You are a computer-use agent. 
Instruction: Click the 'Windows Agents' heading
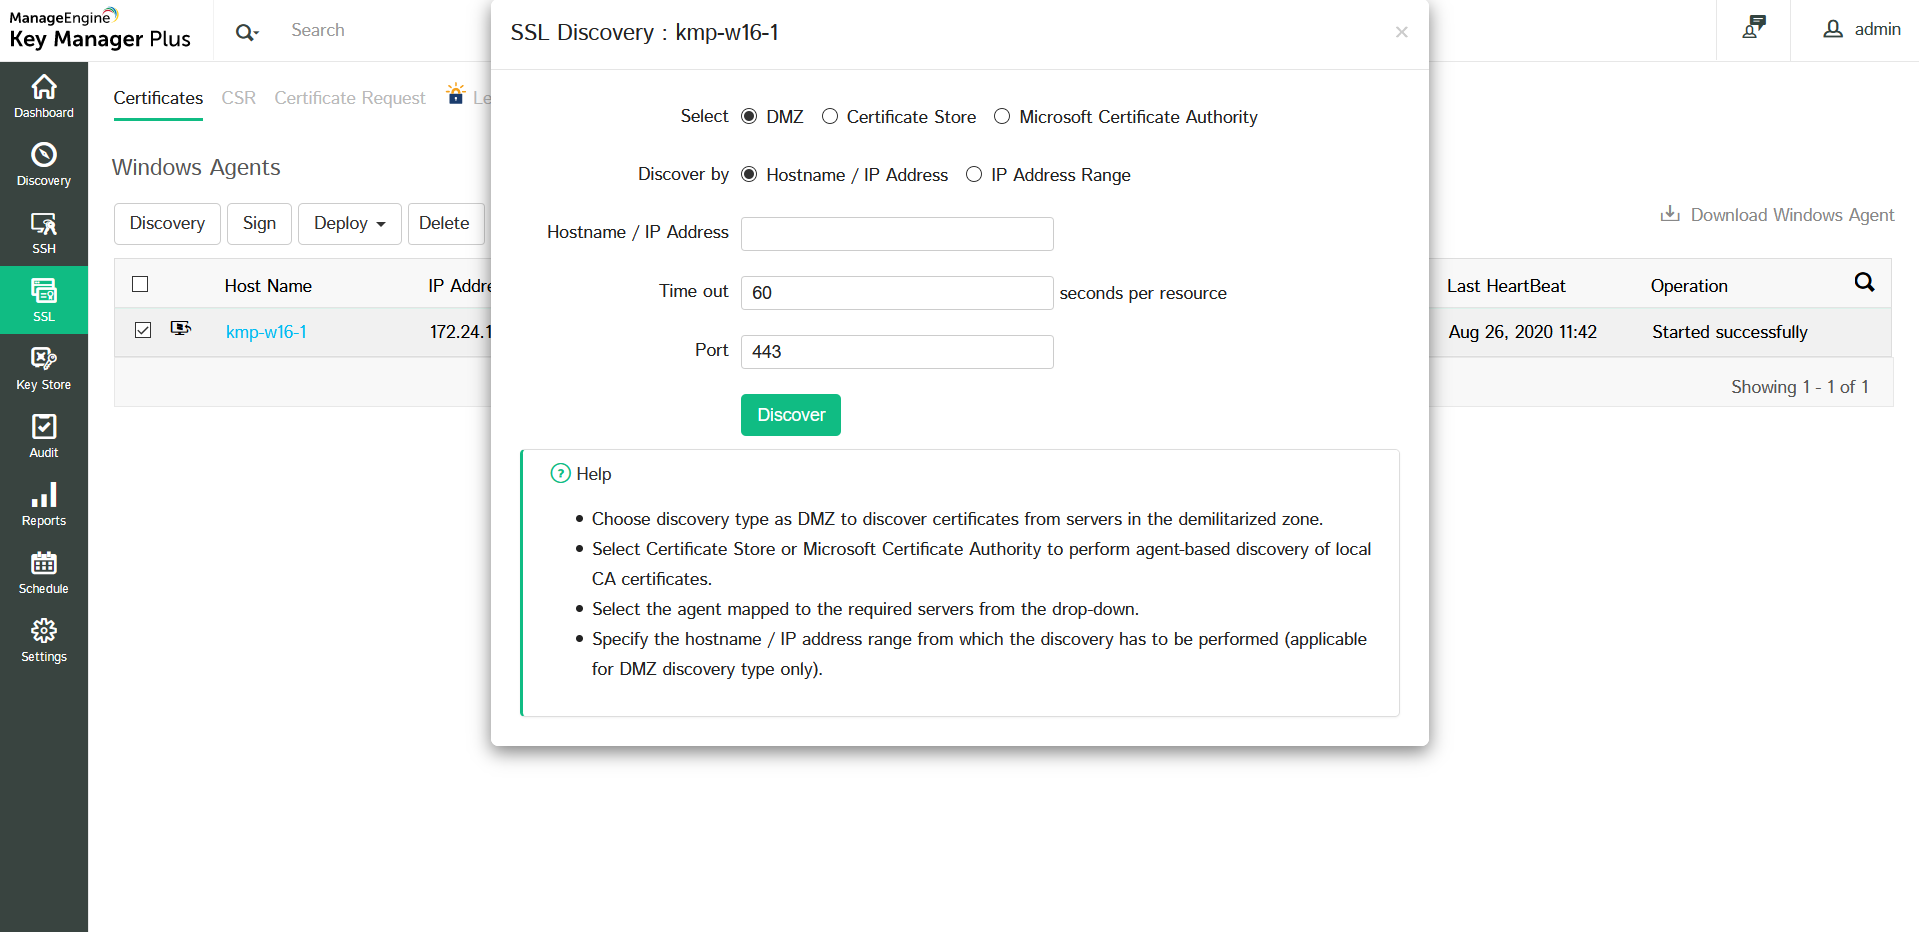pos(196,167)
